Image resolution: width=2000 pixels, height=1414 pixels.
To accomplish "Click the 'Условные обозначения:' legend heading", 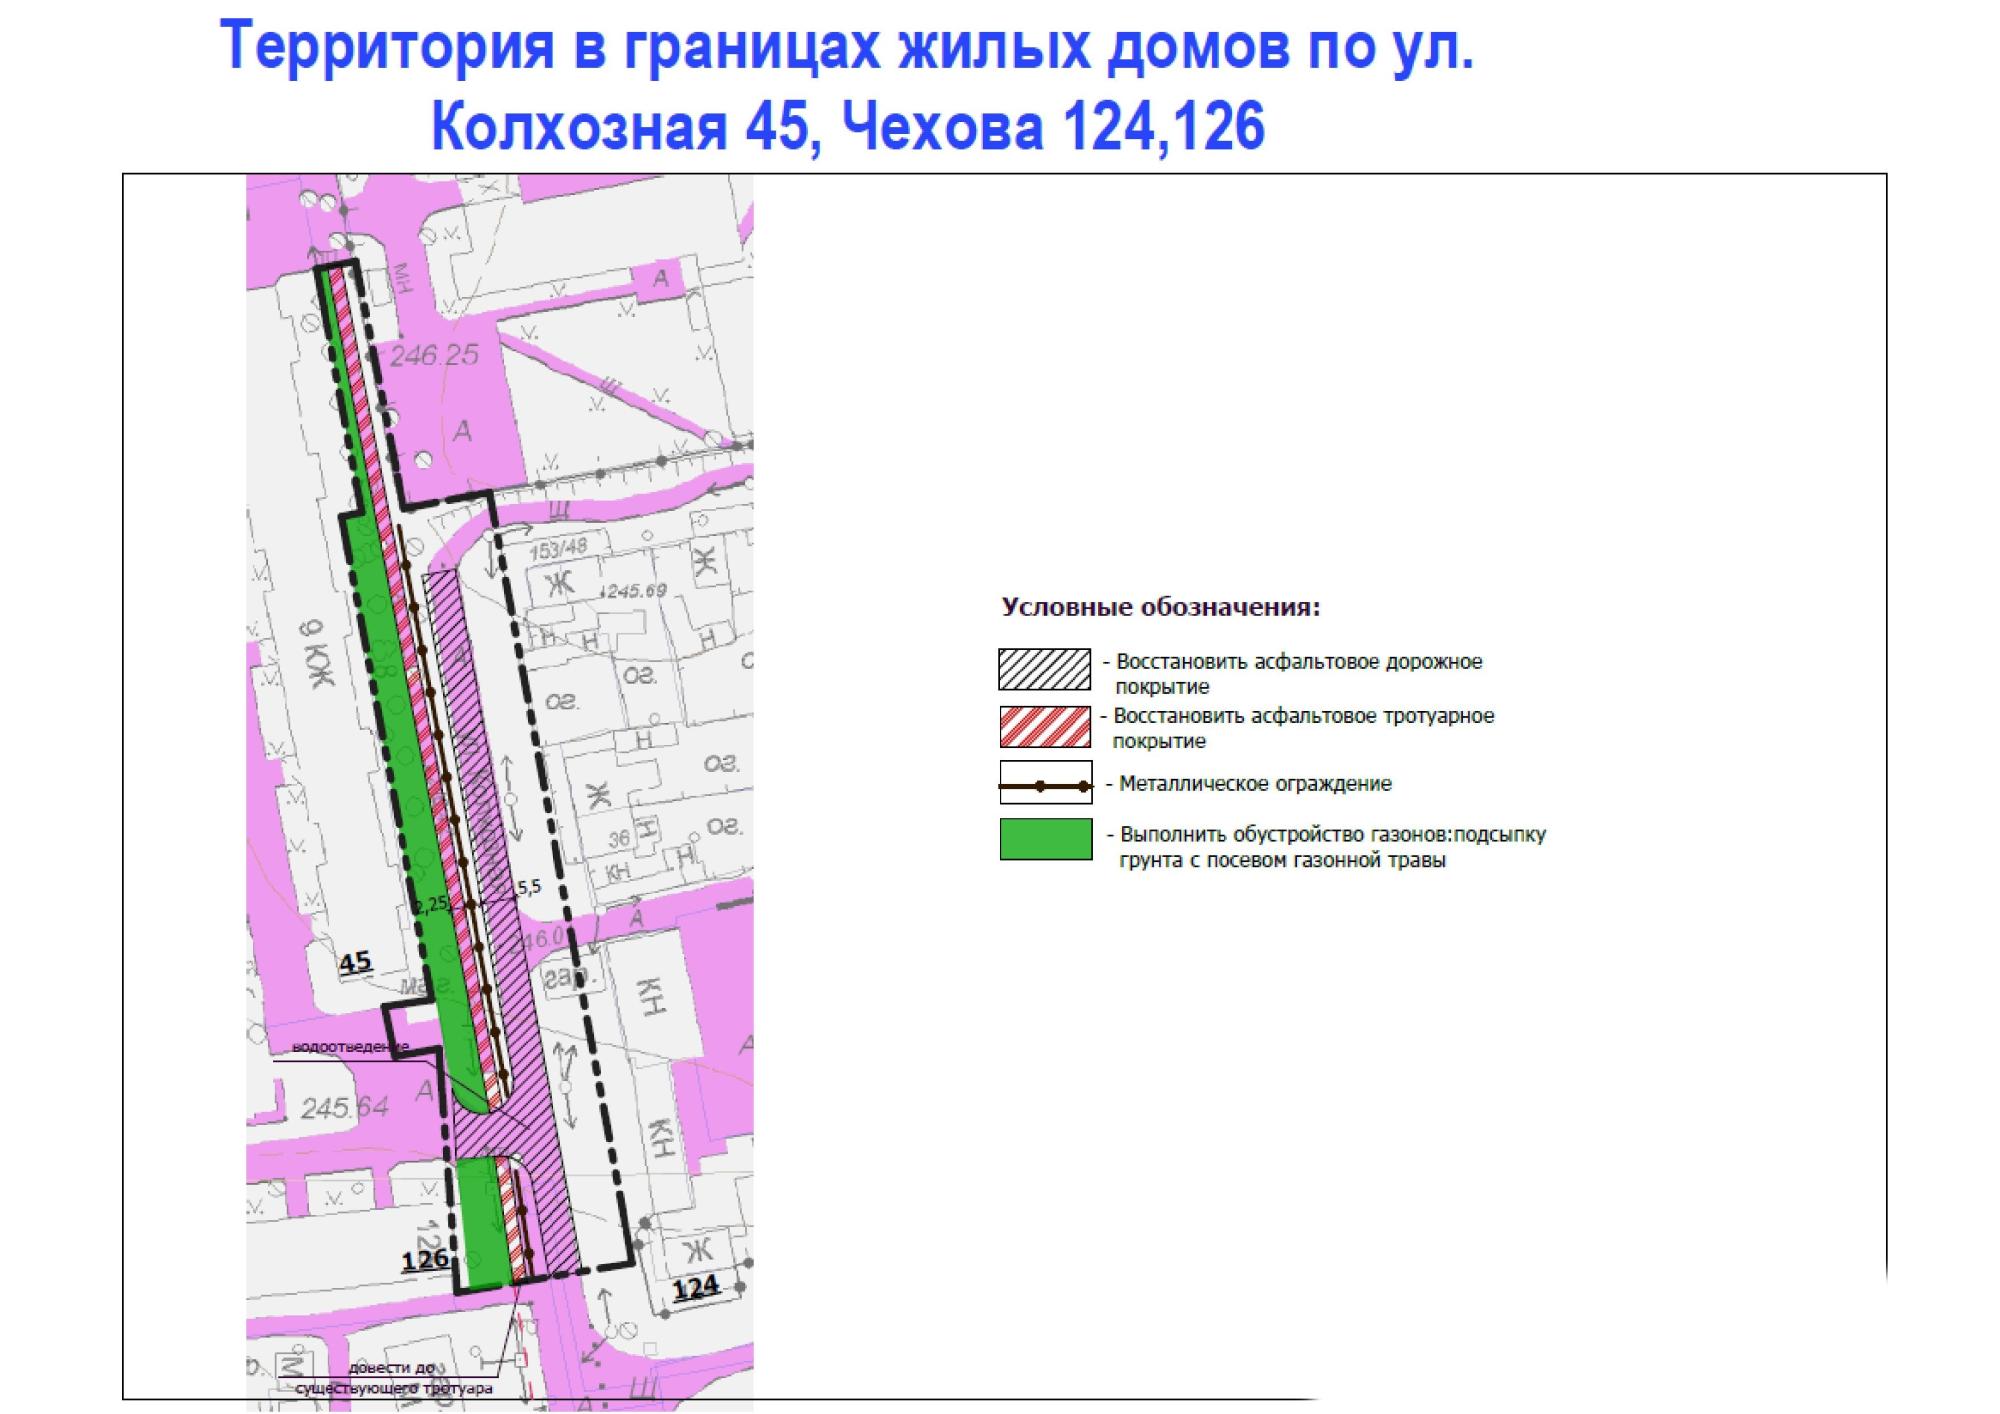I will coord(1161,607).
